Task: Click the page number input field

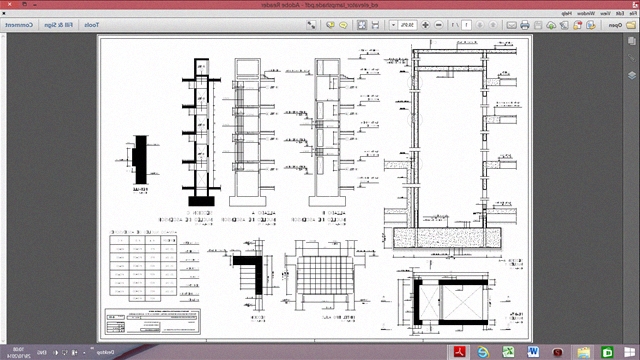Action: tap(466, 25)
